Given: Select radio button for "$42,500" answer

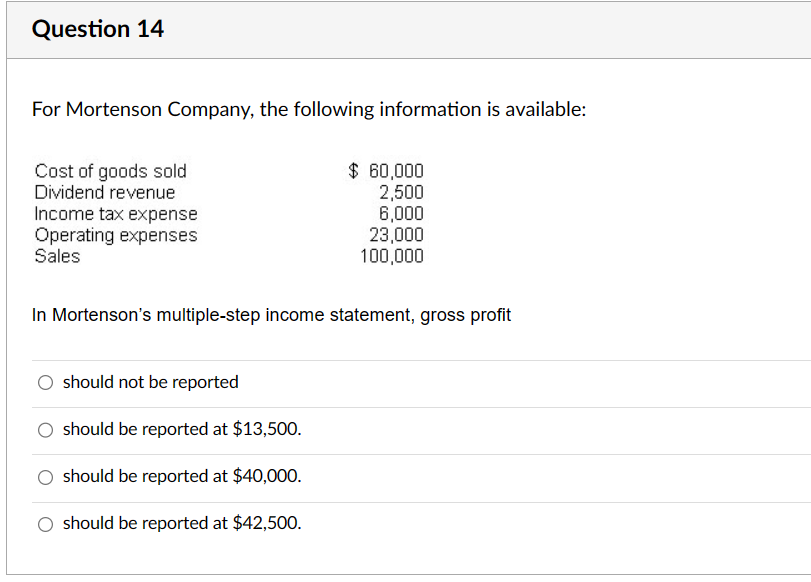Looking at the screenshot, I should [x=45, y=523].
